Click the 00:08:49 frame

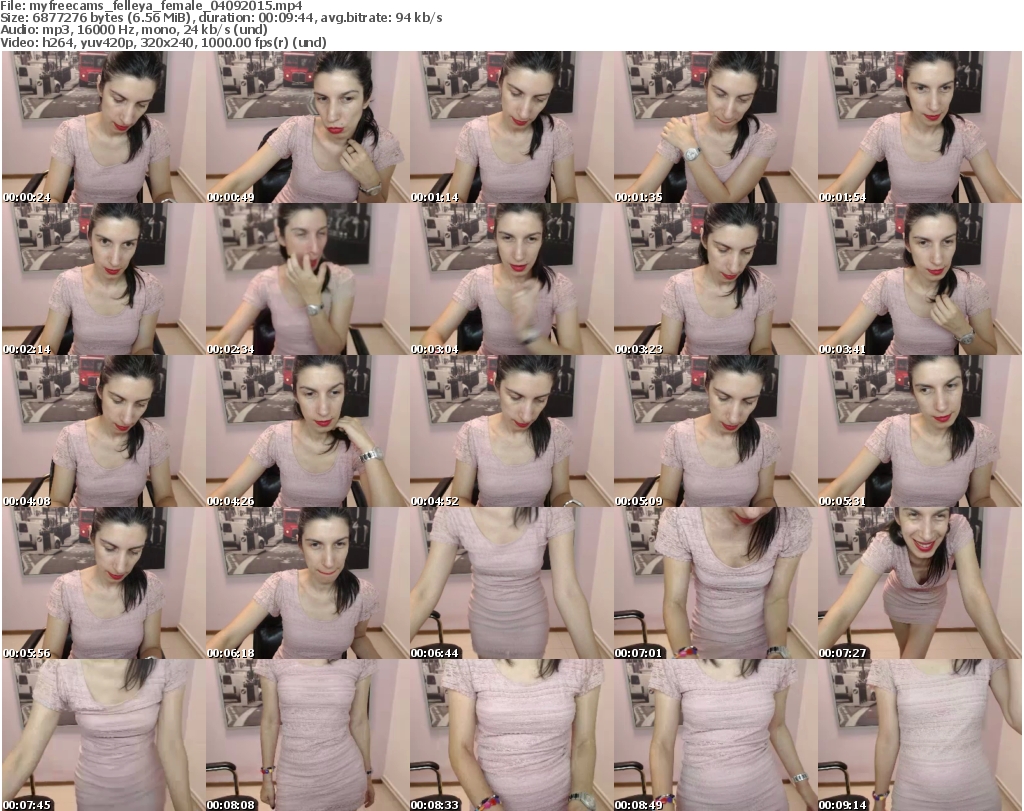[x=715, y=735]
